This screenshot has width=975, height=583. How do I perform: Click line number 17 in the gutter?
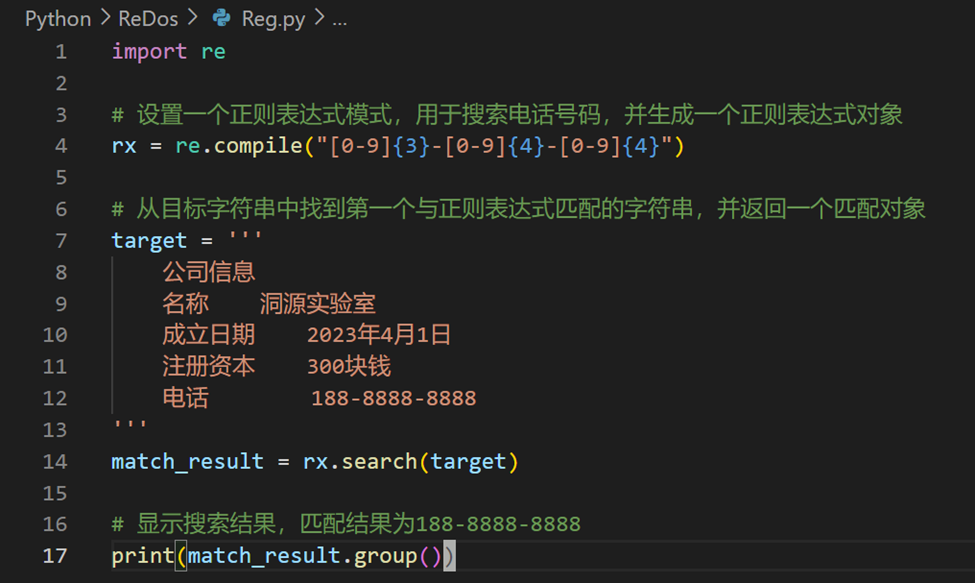55,555
